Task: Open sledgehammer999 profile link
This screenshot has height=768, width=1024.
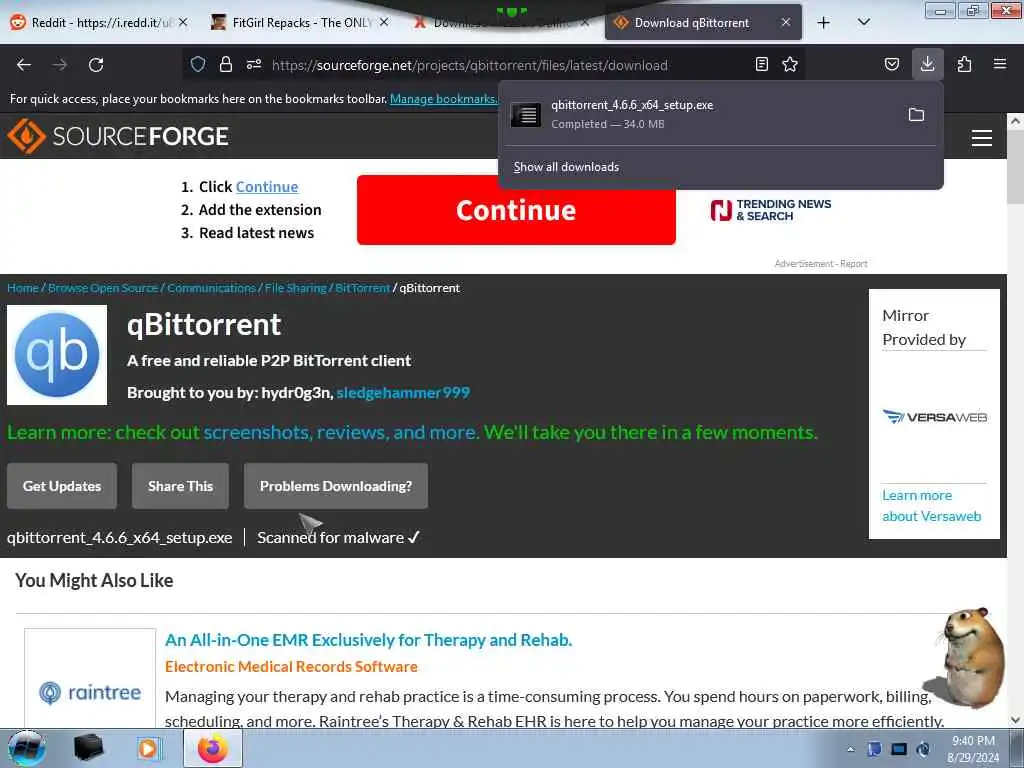Action: click(403, 392)
